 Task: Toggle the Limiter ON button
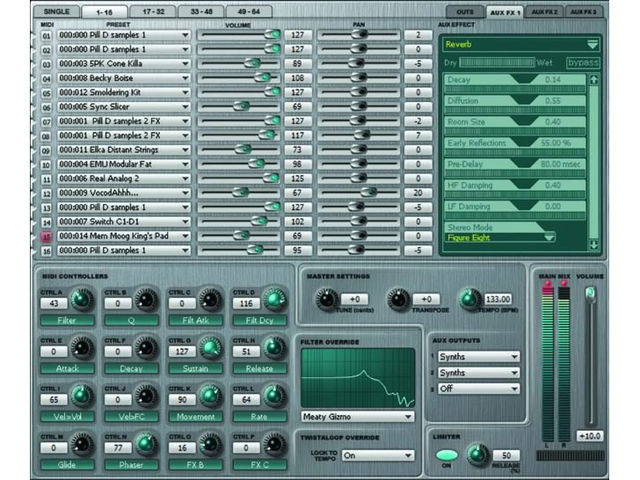(447, 454)
